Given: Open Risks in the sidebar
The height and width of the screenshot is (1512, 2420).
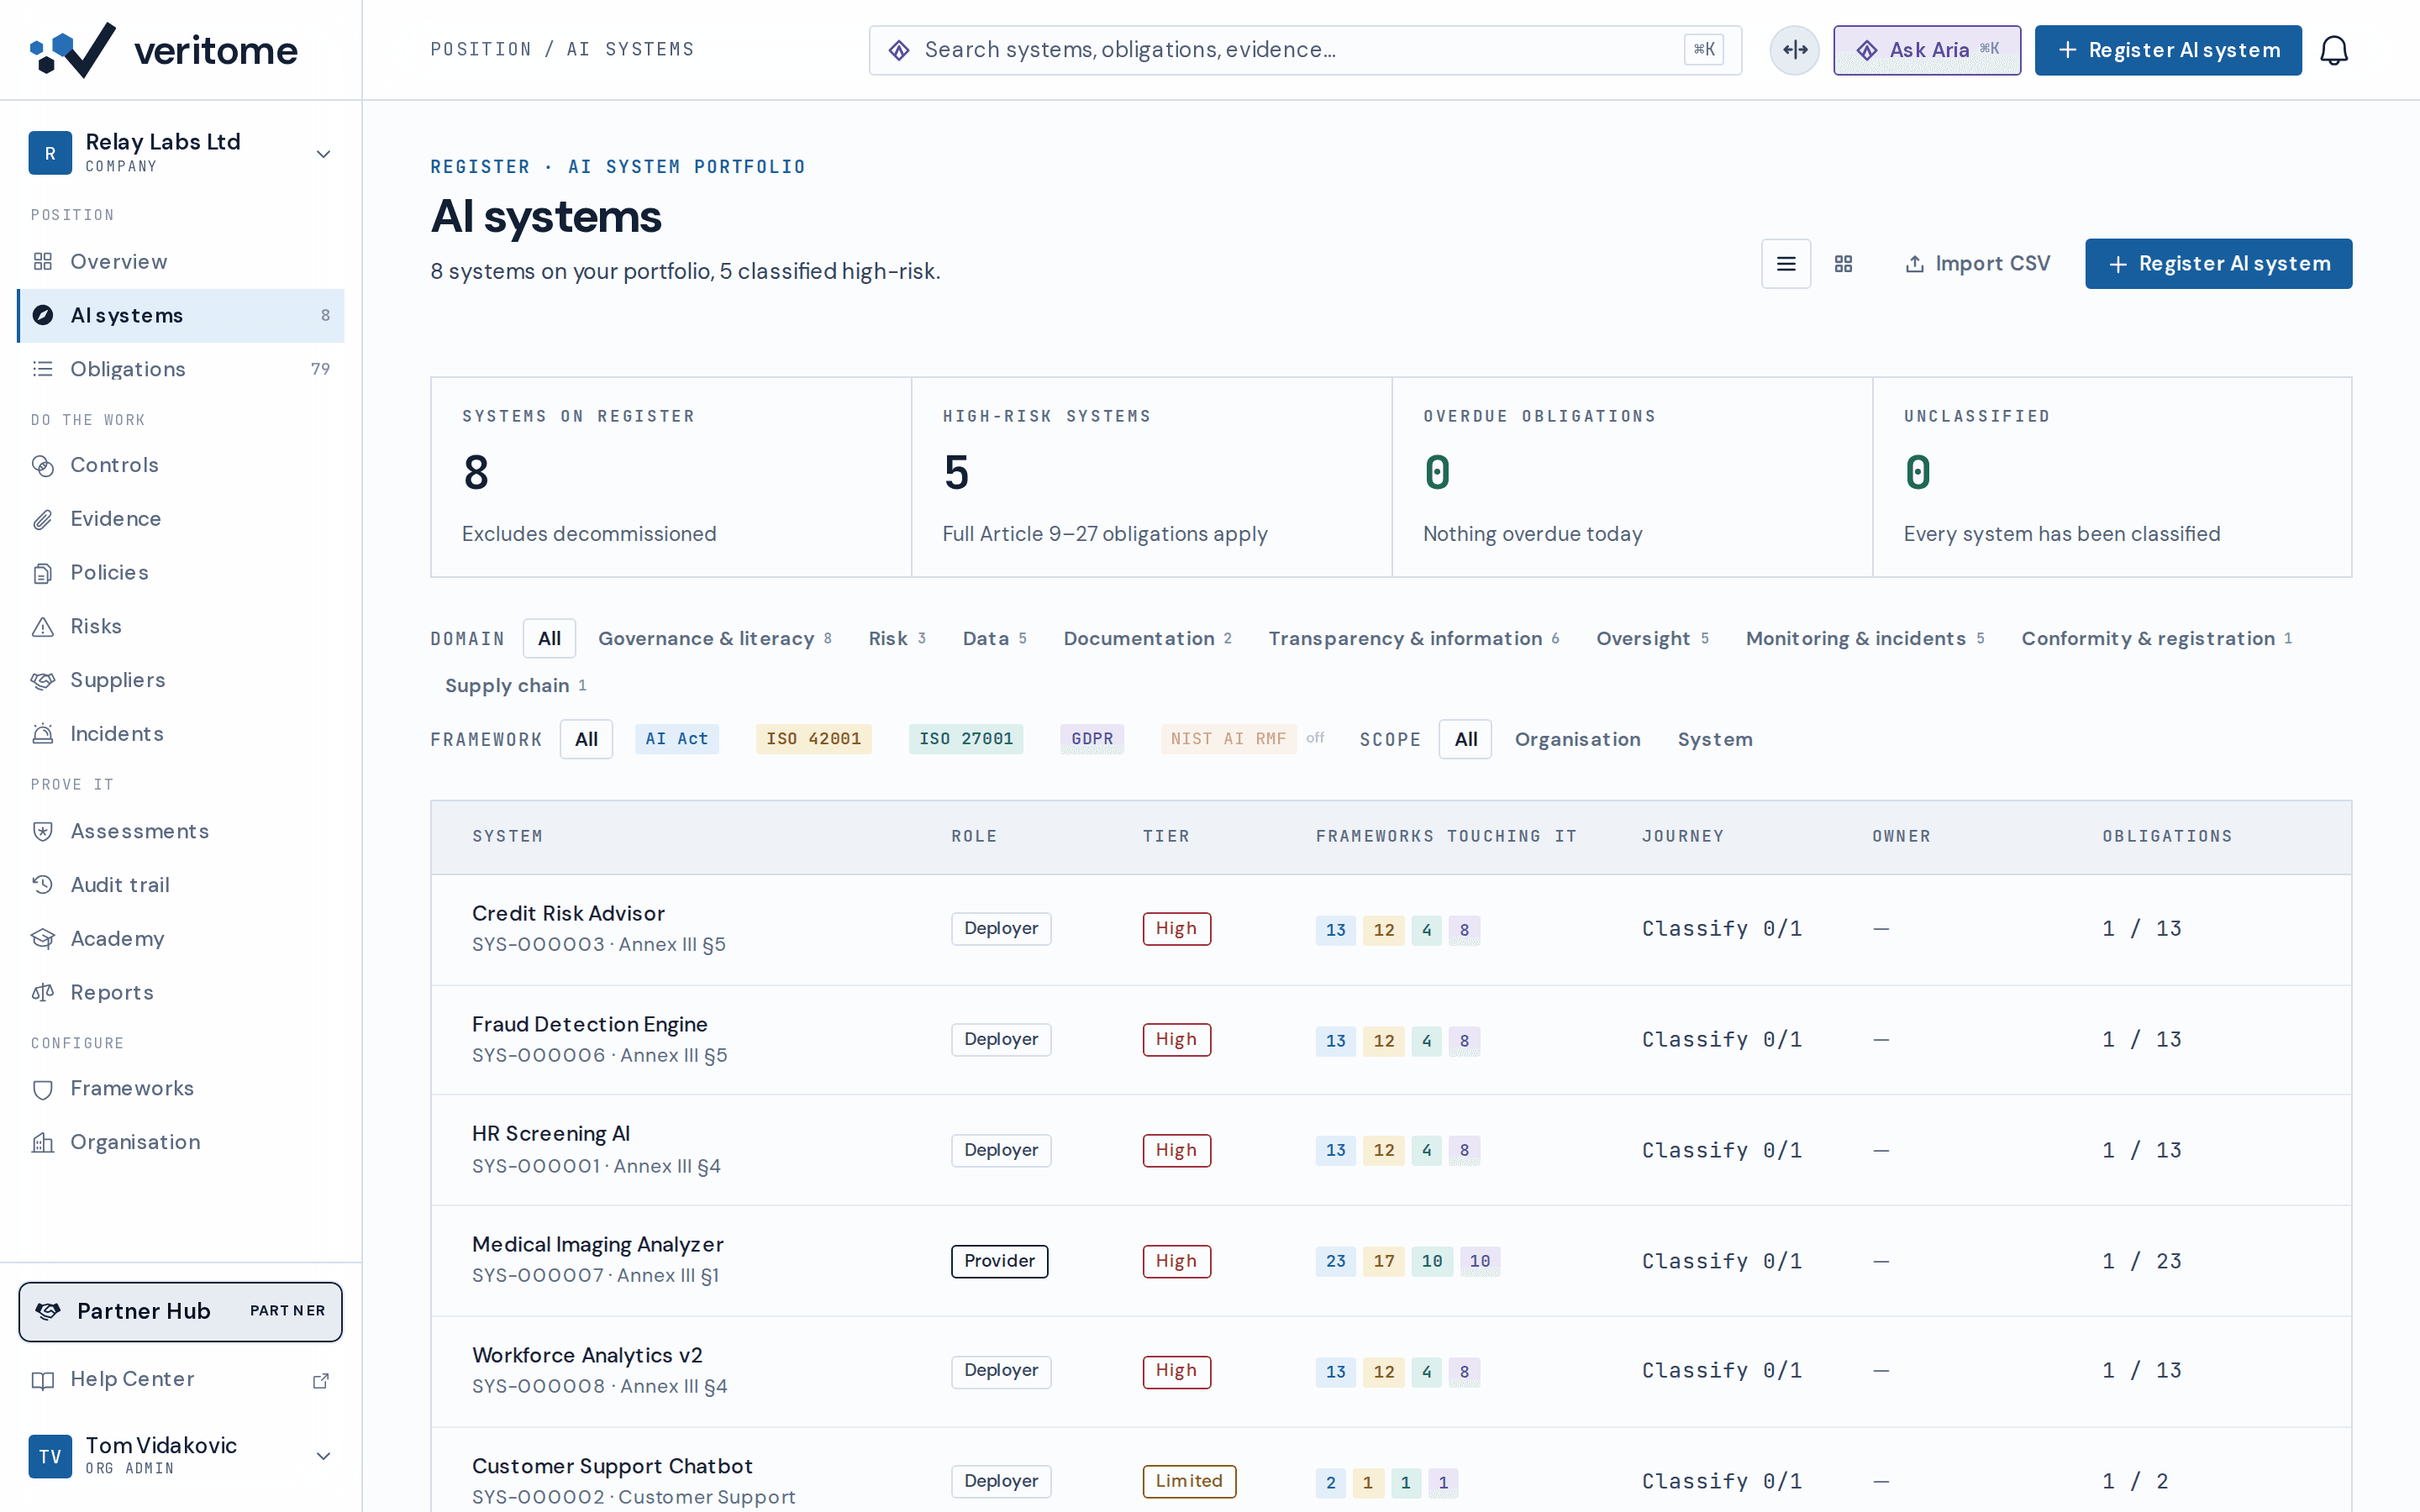Looking at the screenshot, I should [181, 626].
